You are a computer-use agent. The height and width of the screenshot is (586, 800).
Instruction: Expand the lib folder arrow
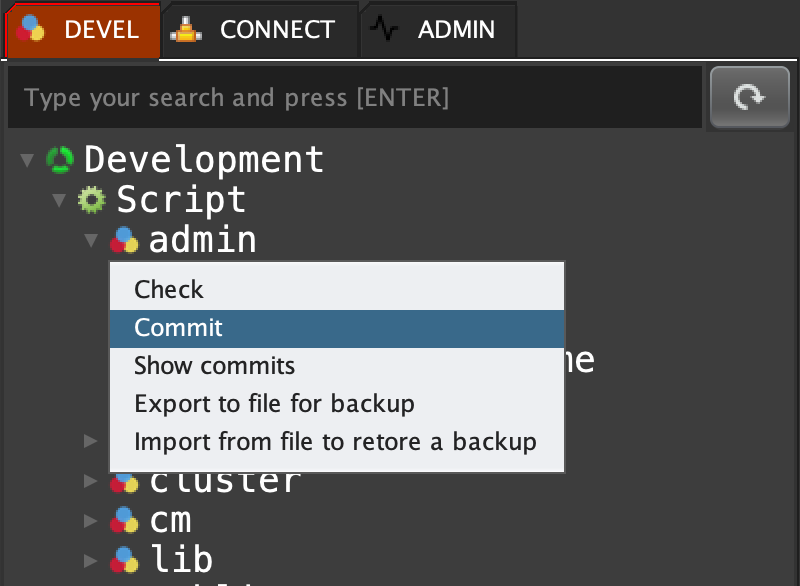91,558
